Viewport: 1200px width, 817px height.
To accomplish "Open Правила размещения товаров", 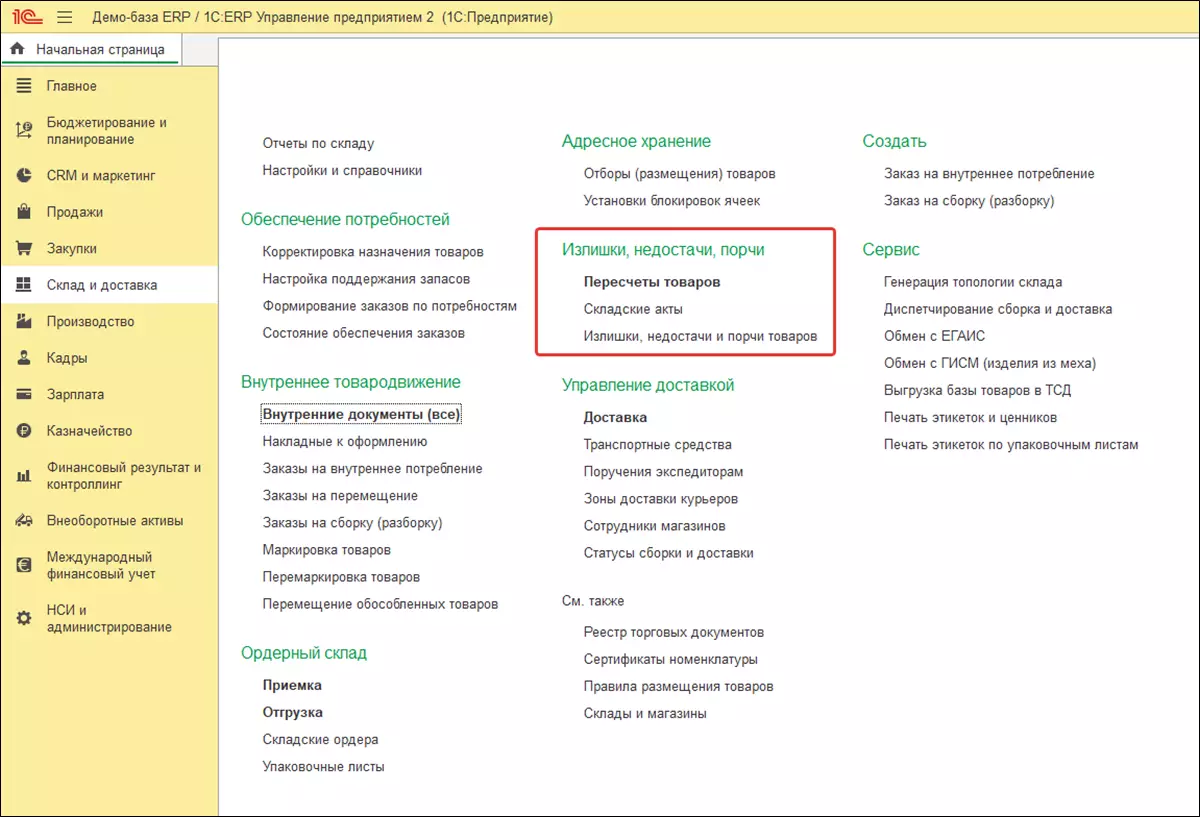I will point(678,687).
